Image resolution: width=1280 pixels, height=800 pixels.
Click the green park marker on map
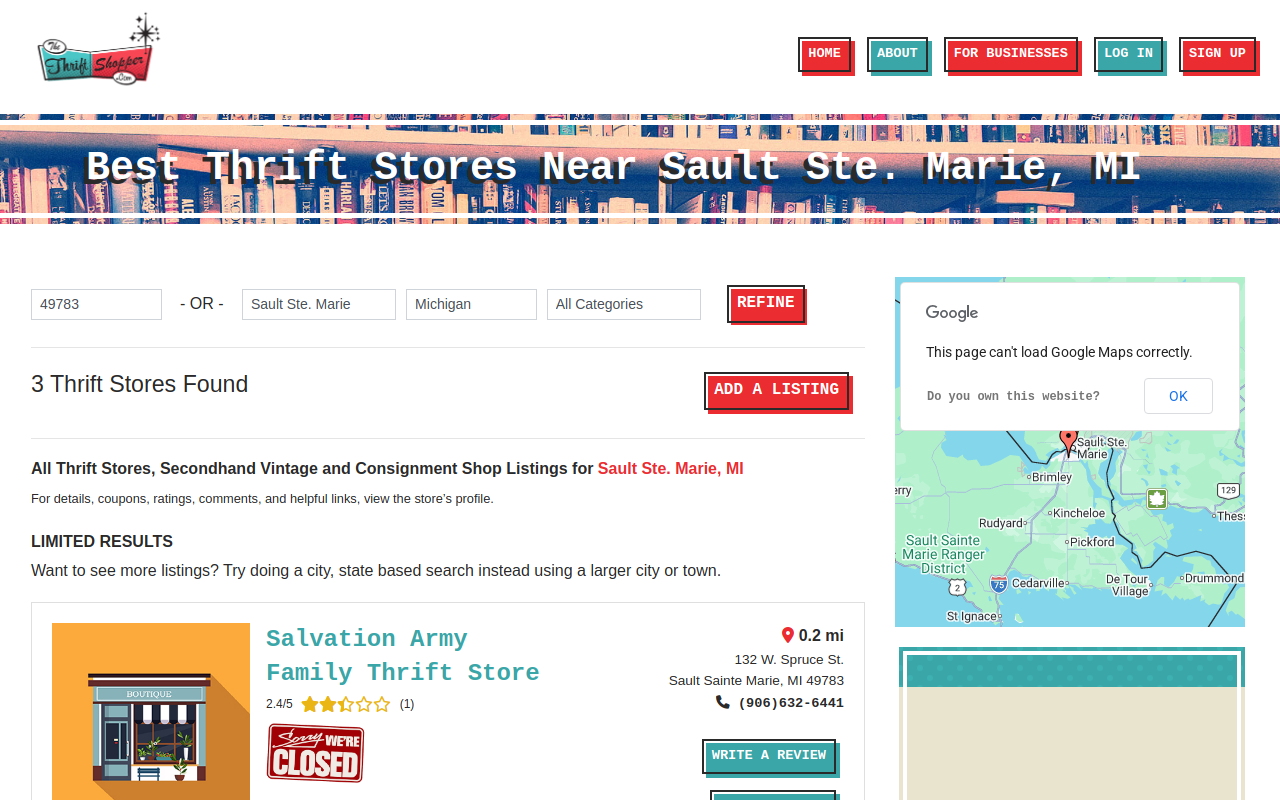click(1157, 499)
